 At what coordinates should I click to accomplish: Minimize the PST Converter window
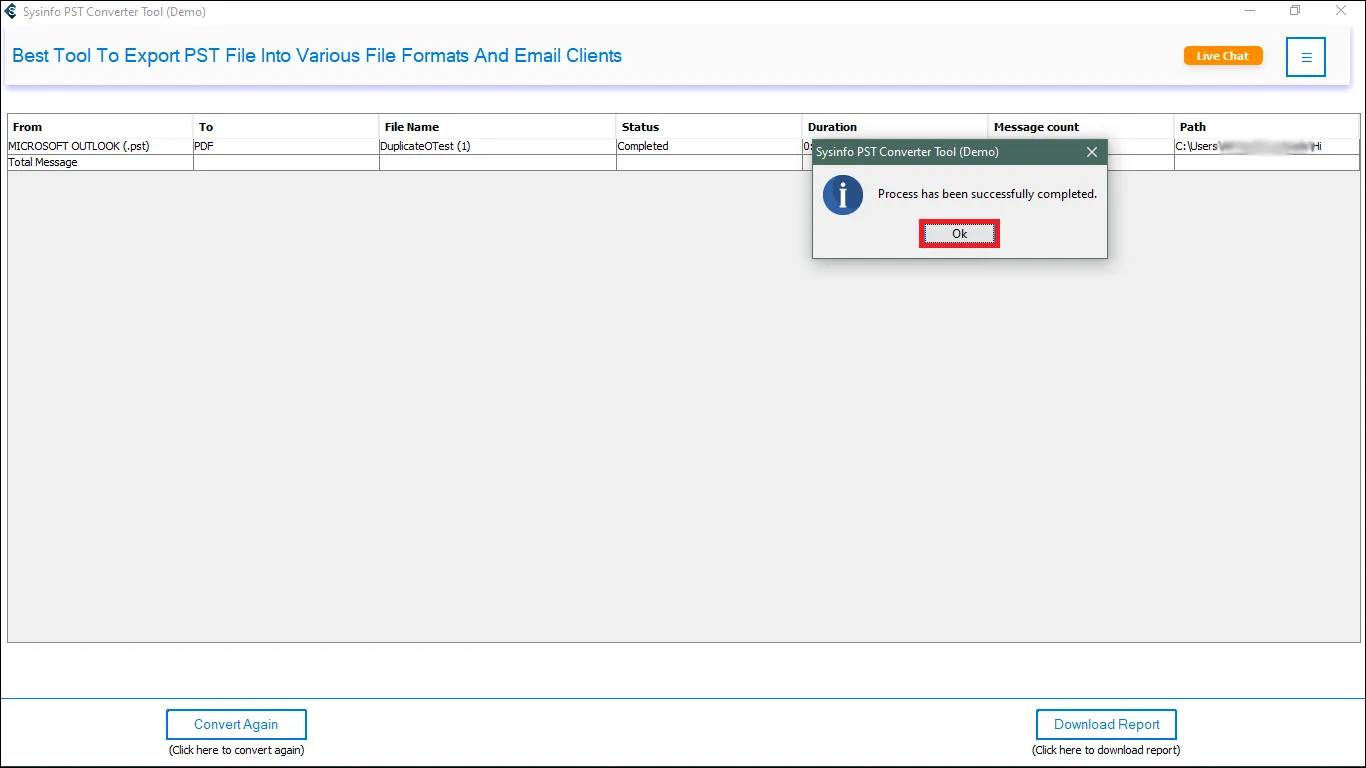pos(1251,11)
